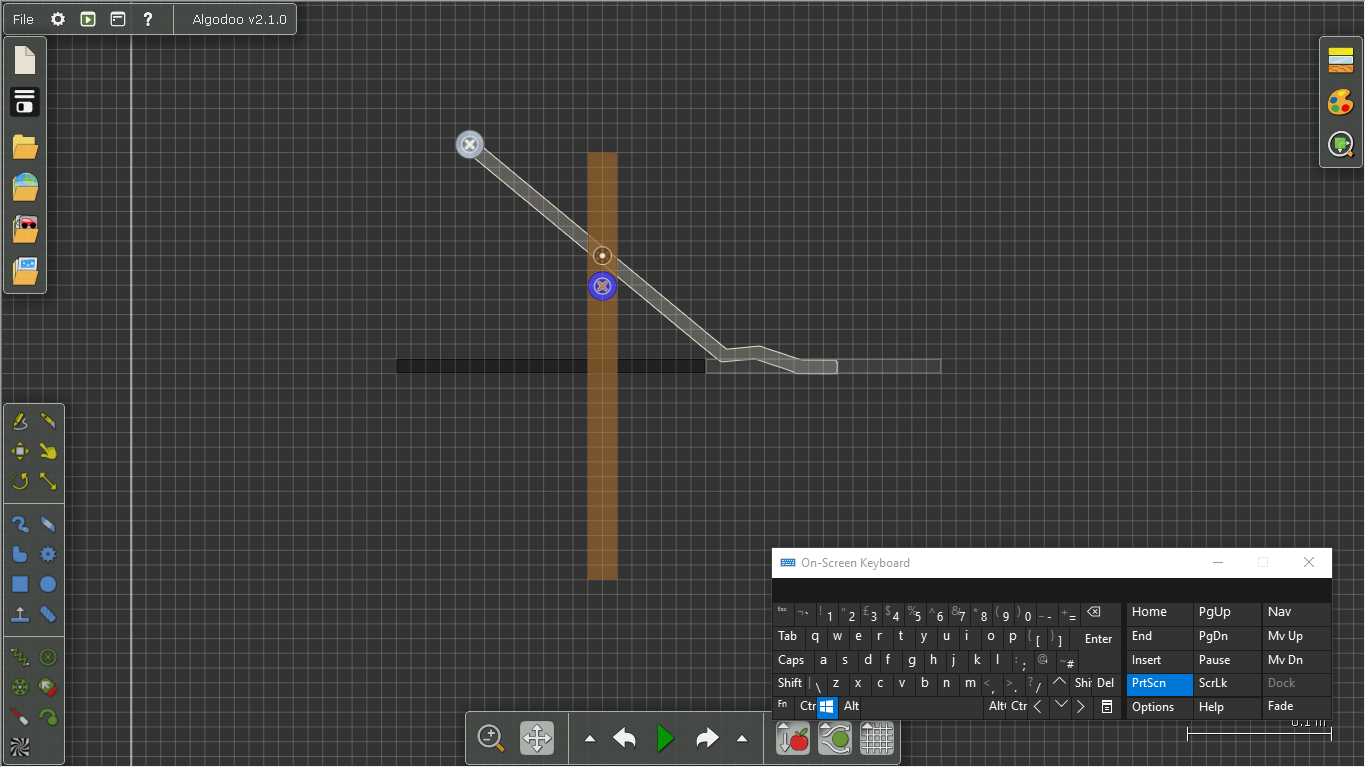This screenshot has width=1366, height=768.
Task: Create a new scene with blank page icon
Action: (25, 60)
